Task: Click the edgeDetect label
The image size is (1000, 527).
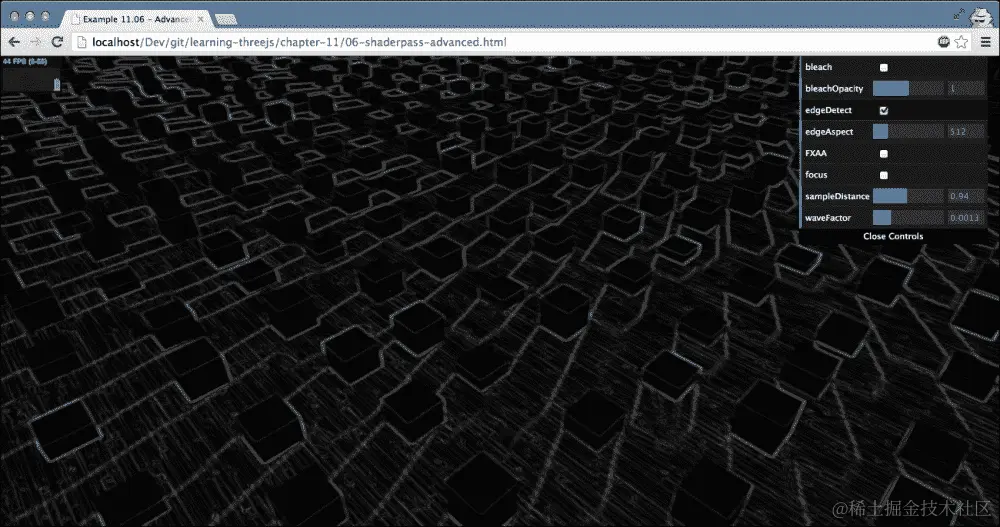Action: 828,110
